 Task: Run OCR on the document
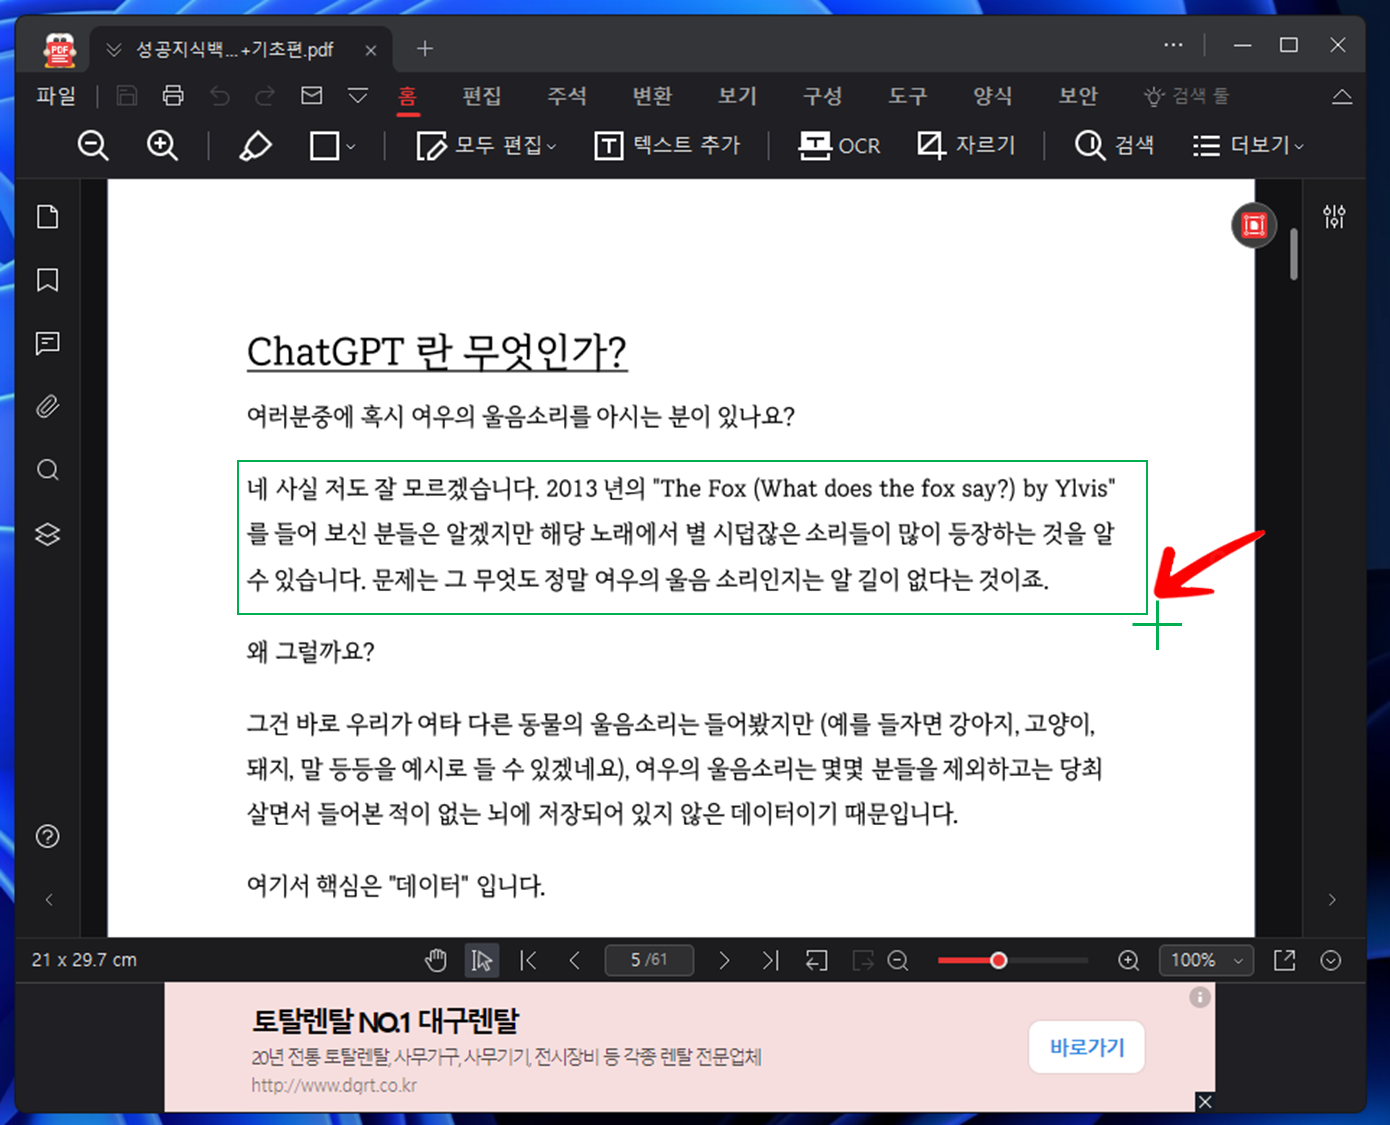(838, 145)
